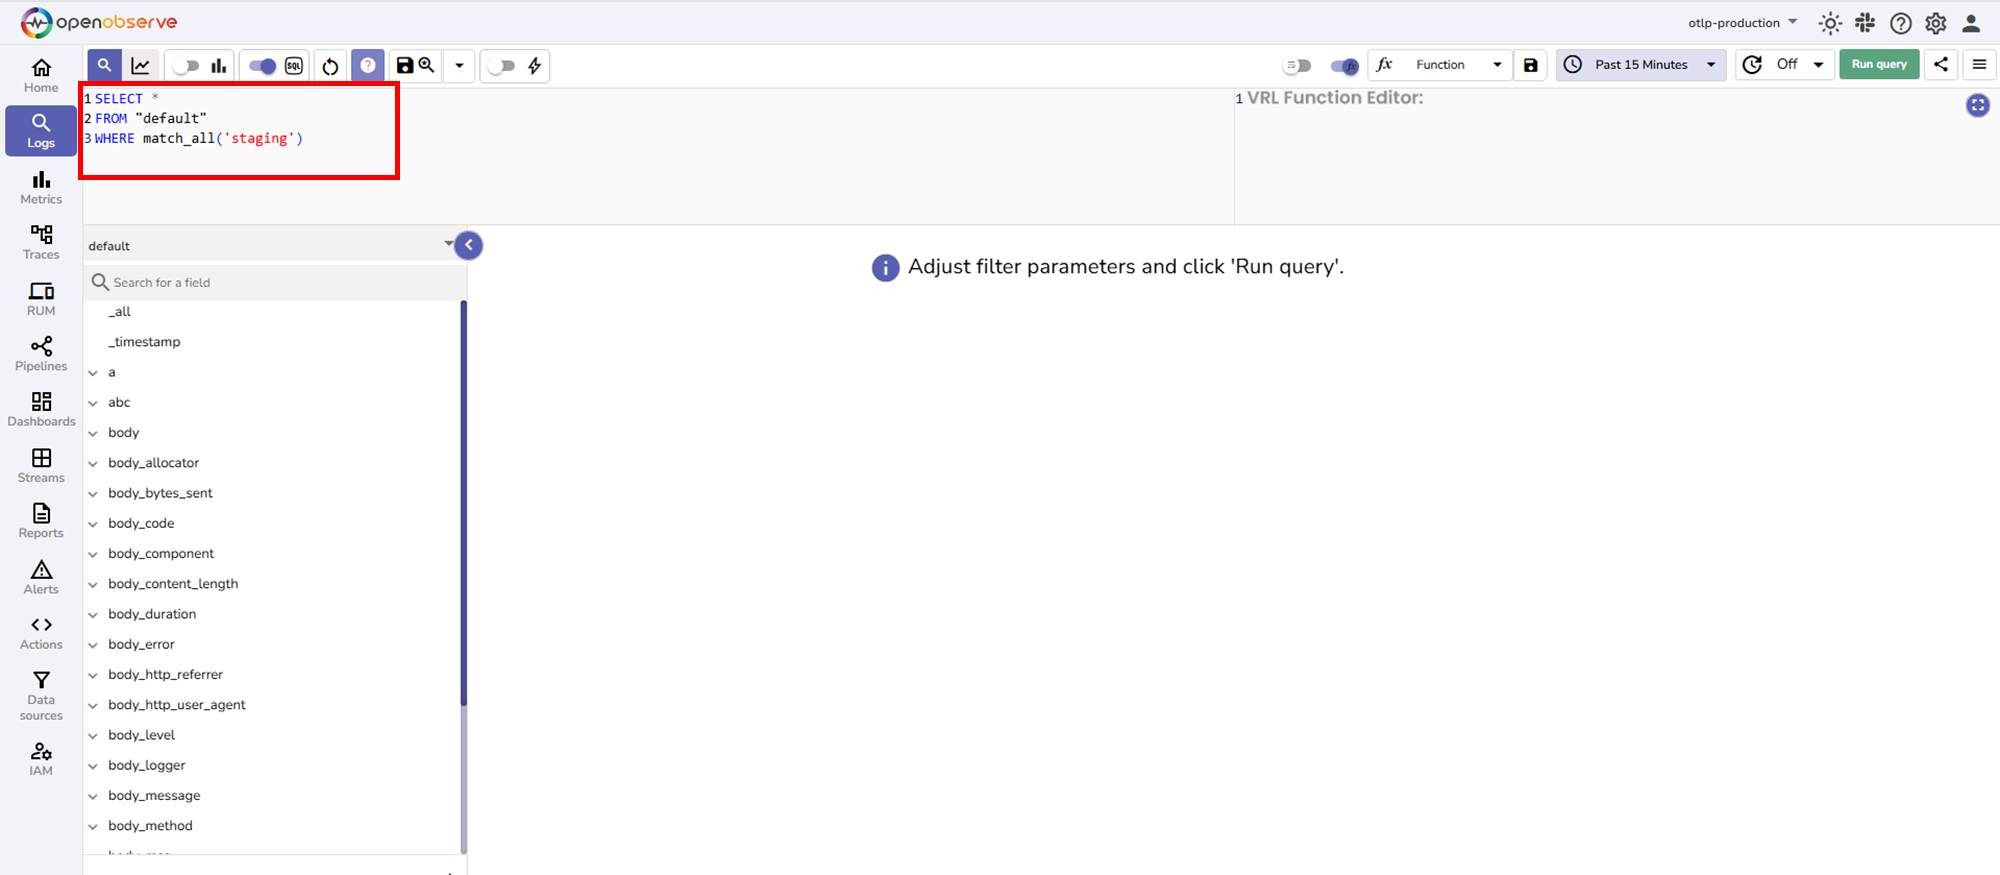This screenshot has height=875, width=2000.
Task: Select the body_http_user_agent field row
Action: (272, 705)
